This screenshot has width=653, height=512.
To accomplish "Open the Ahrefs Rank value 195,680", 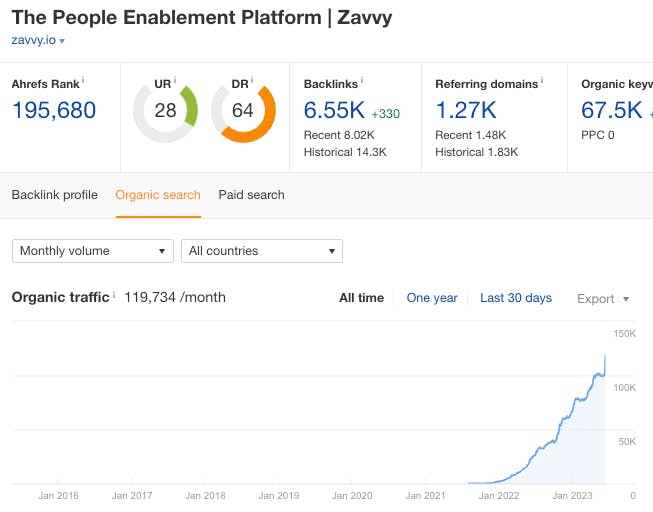I will [x=54, y=110].
